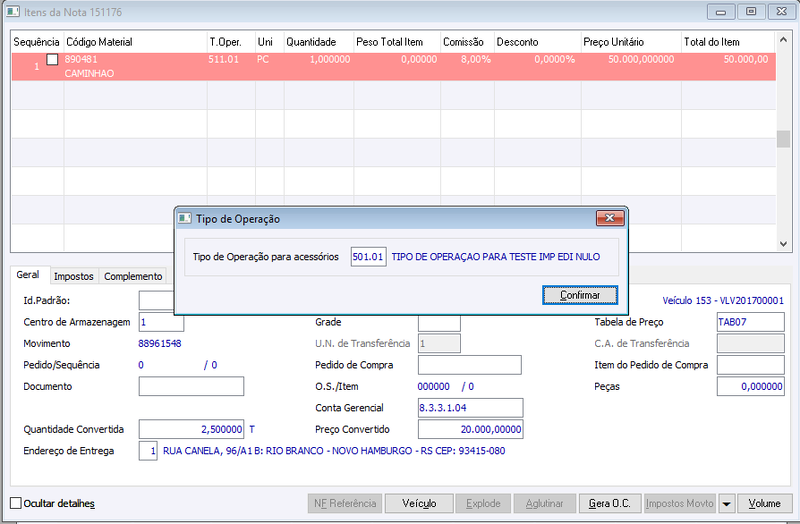Click the RUA CANELA address text
The image size is (800, 524).
pyautogui.click(x=334, y=451)
